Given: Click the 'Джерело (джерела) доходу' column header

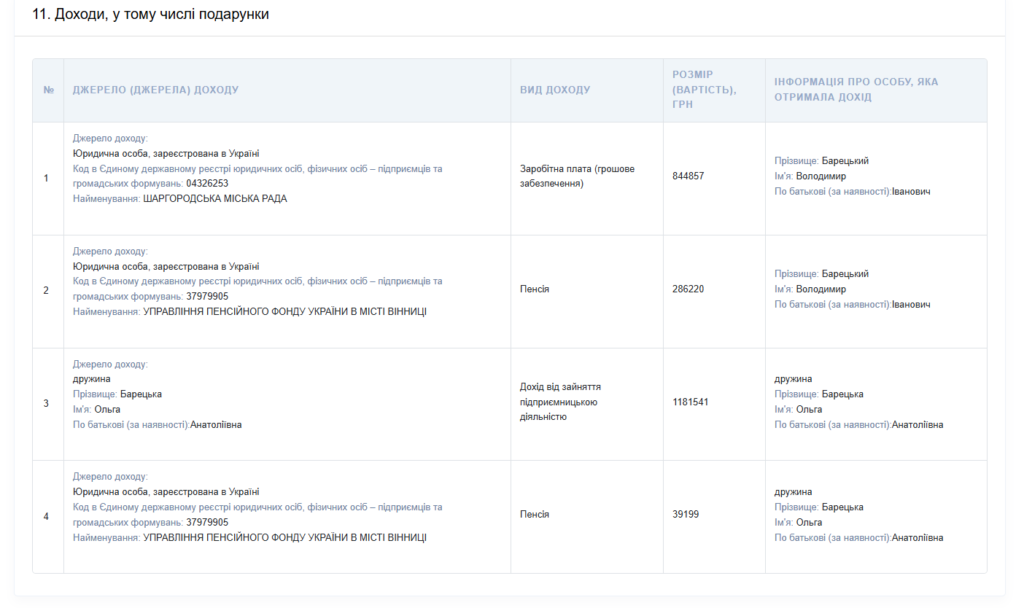Looking at the screenshot, I should coord(155,90).
